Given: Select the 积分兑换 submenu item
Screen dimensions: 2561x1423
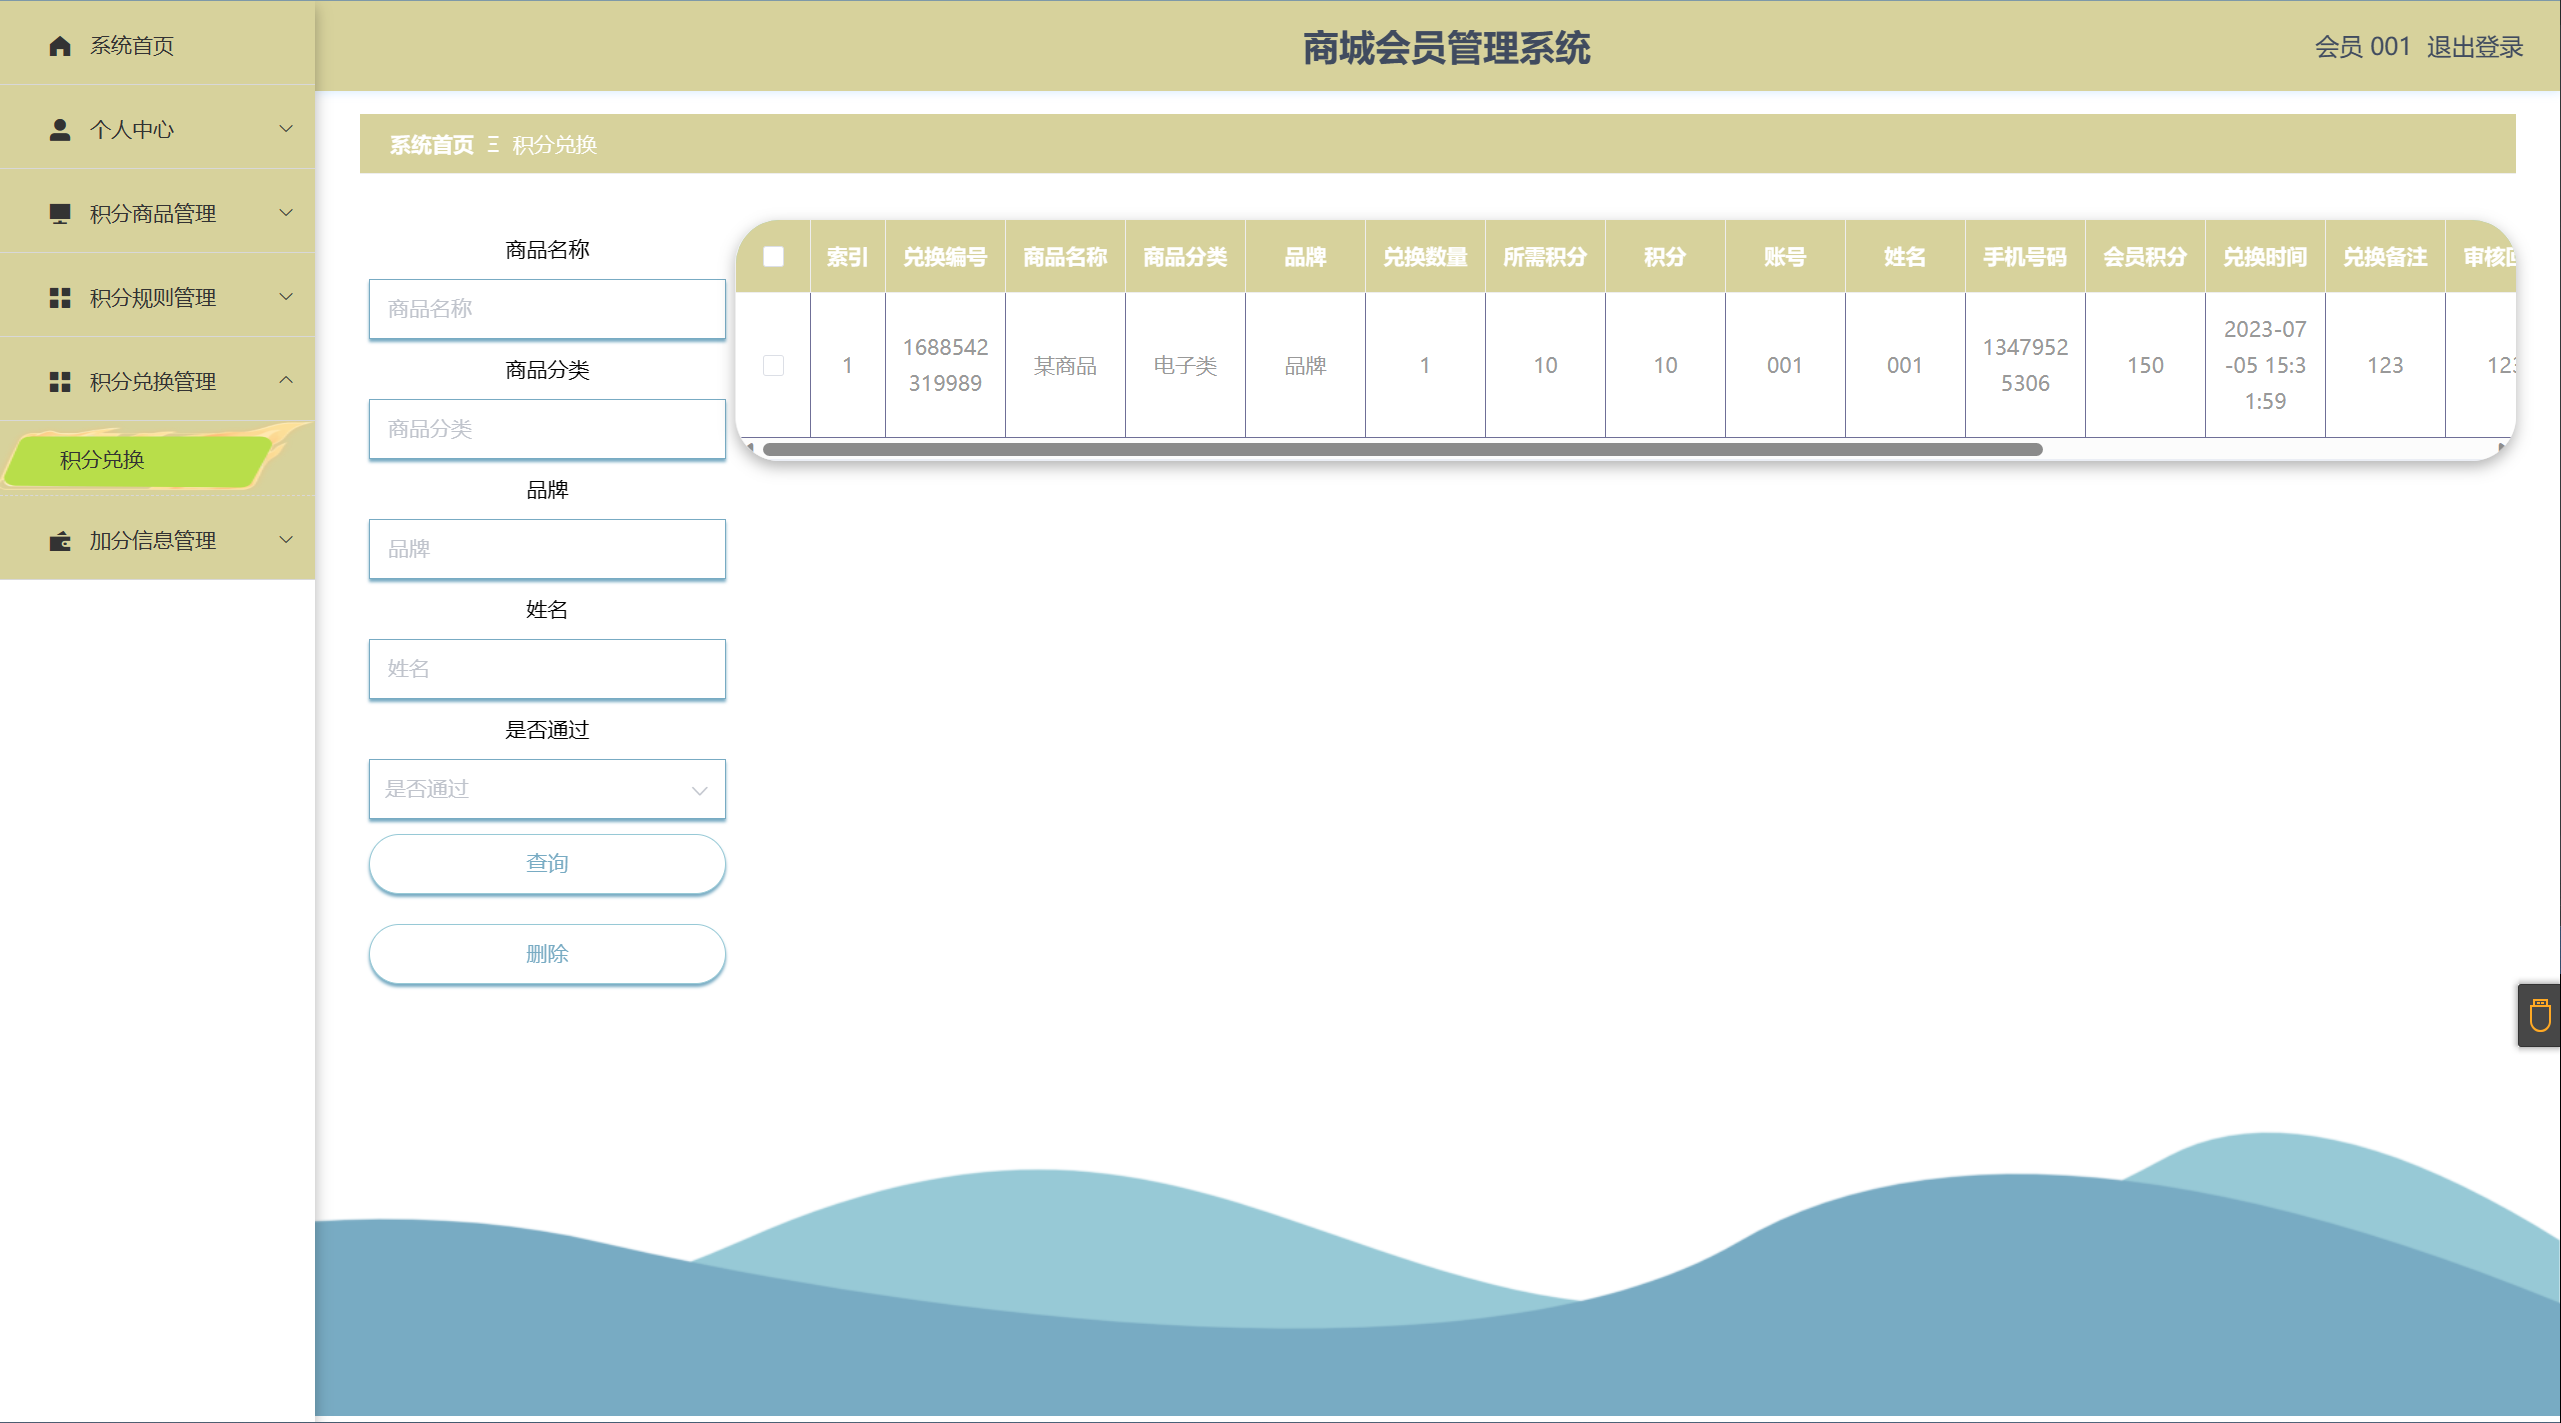Looking at the screenshot, I should (x=102, y=460).
